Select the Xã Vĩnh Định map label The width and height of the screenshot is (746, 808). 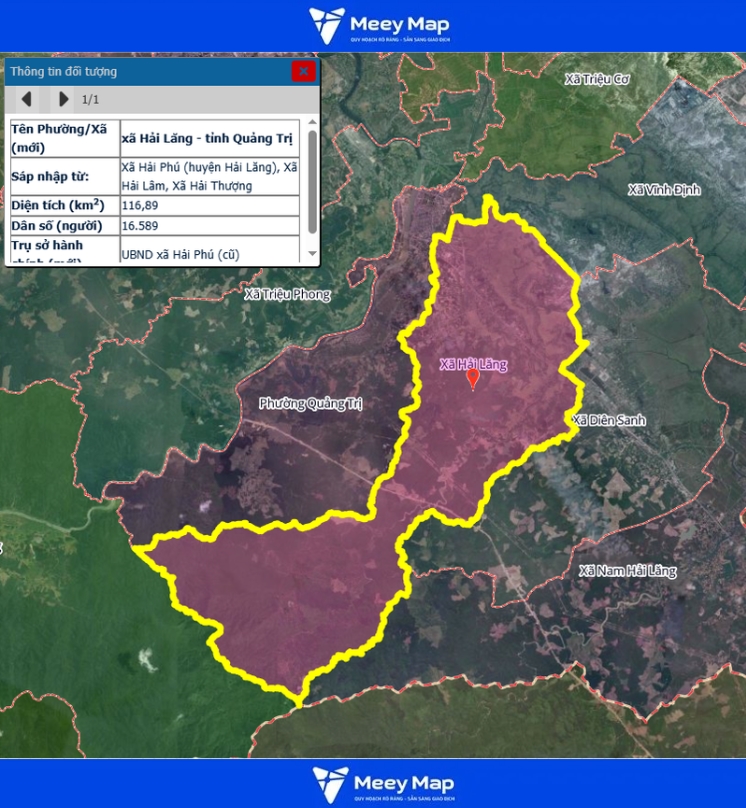pyautogui.click(x=664, y=190)
